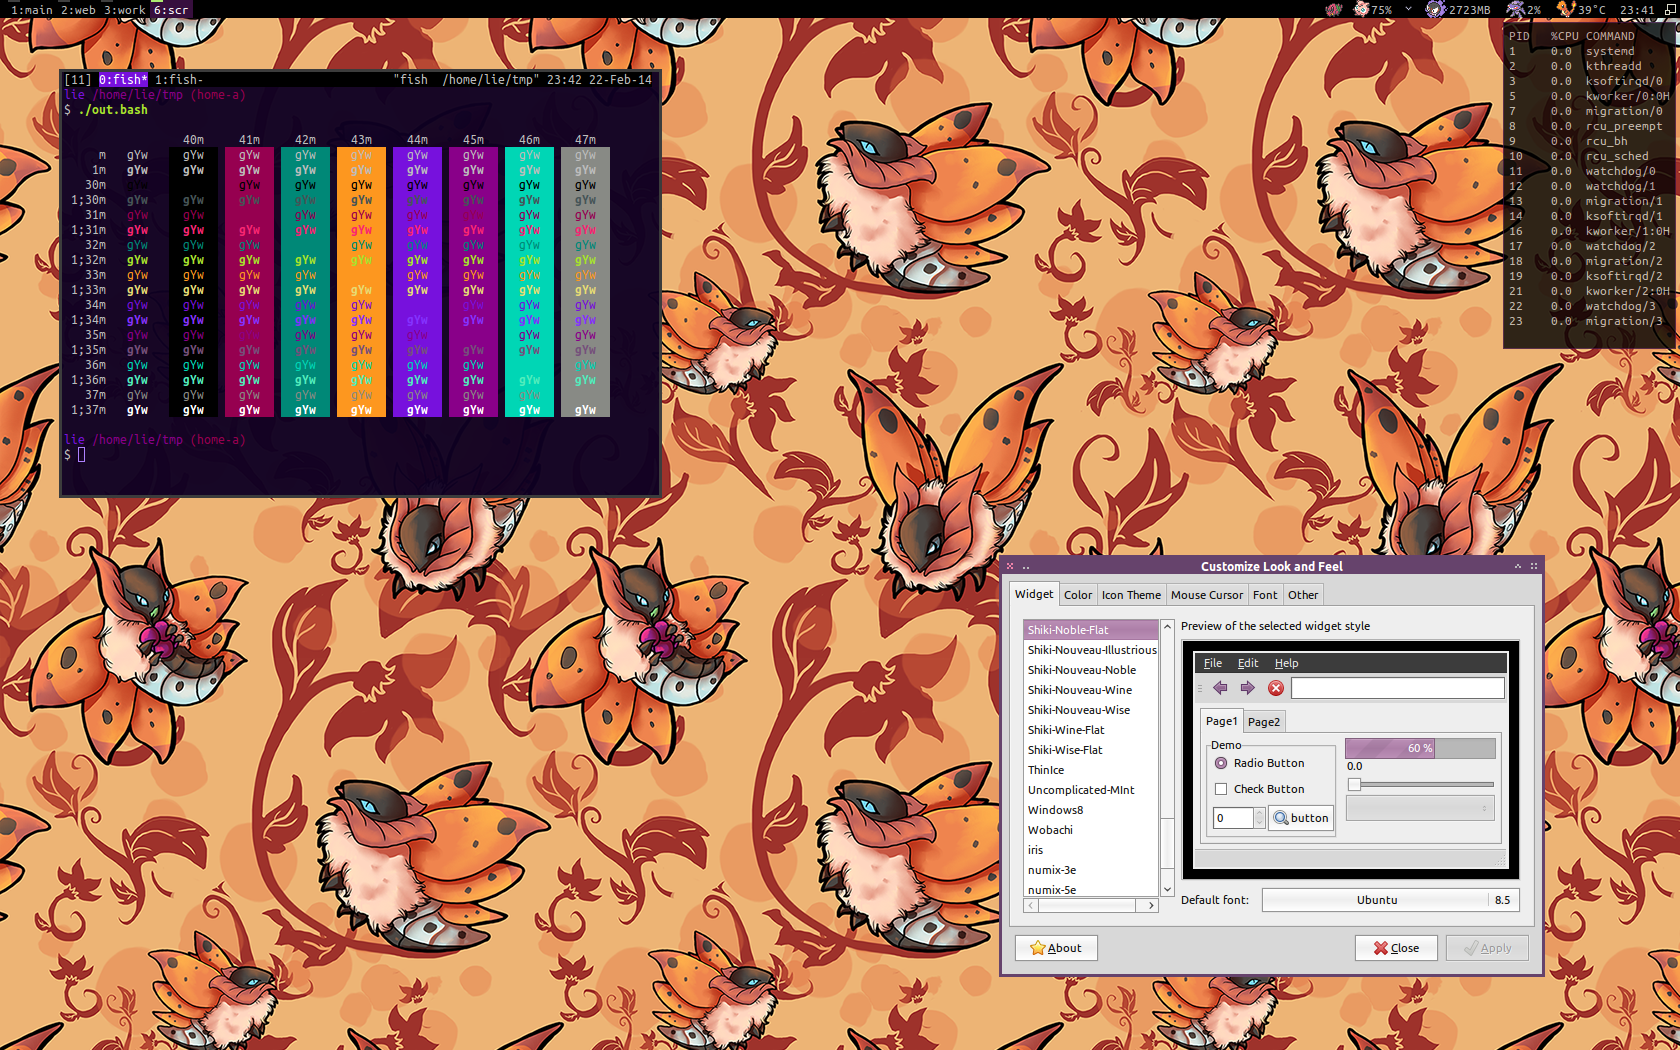Viewport: 1680px width, 1050px height.
Task: Switch to workspace 2:web
Action: [78, 9]
